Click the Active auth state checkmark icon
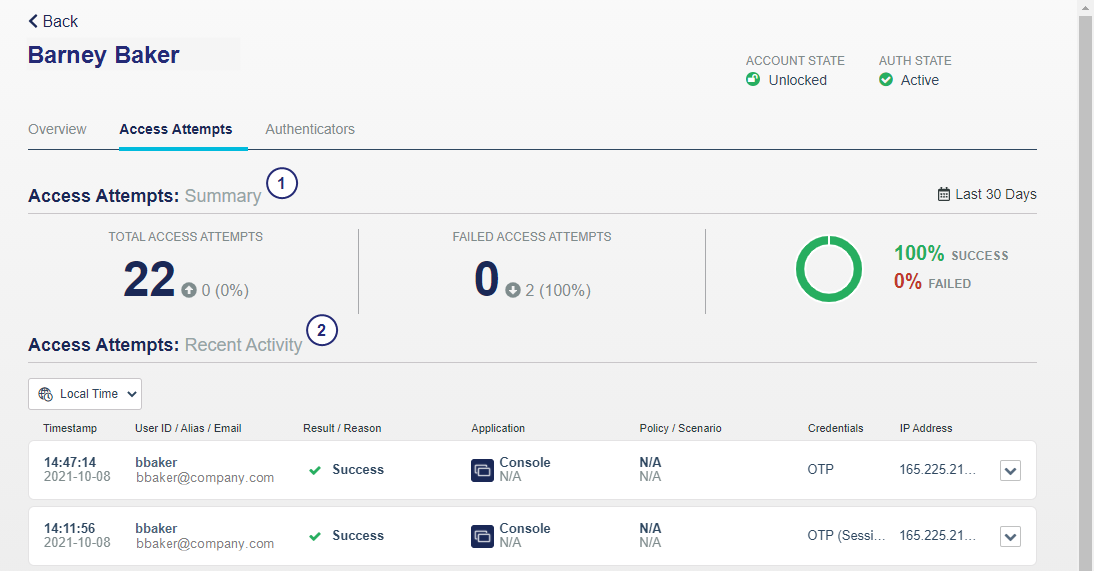Screen dimensions: 1094x571 point(886,80)
